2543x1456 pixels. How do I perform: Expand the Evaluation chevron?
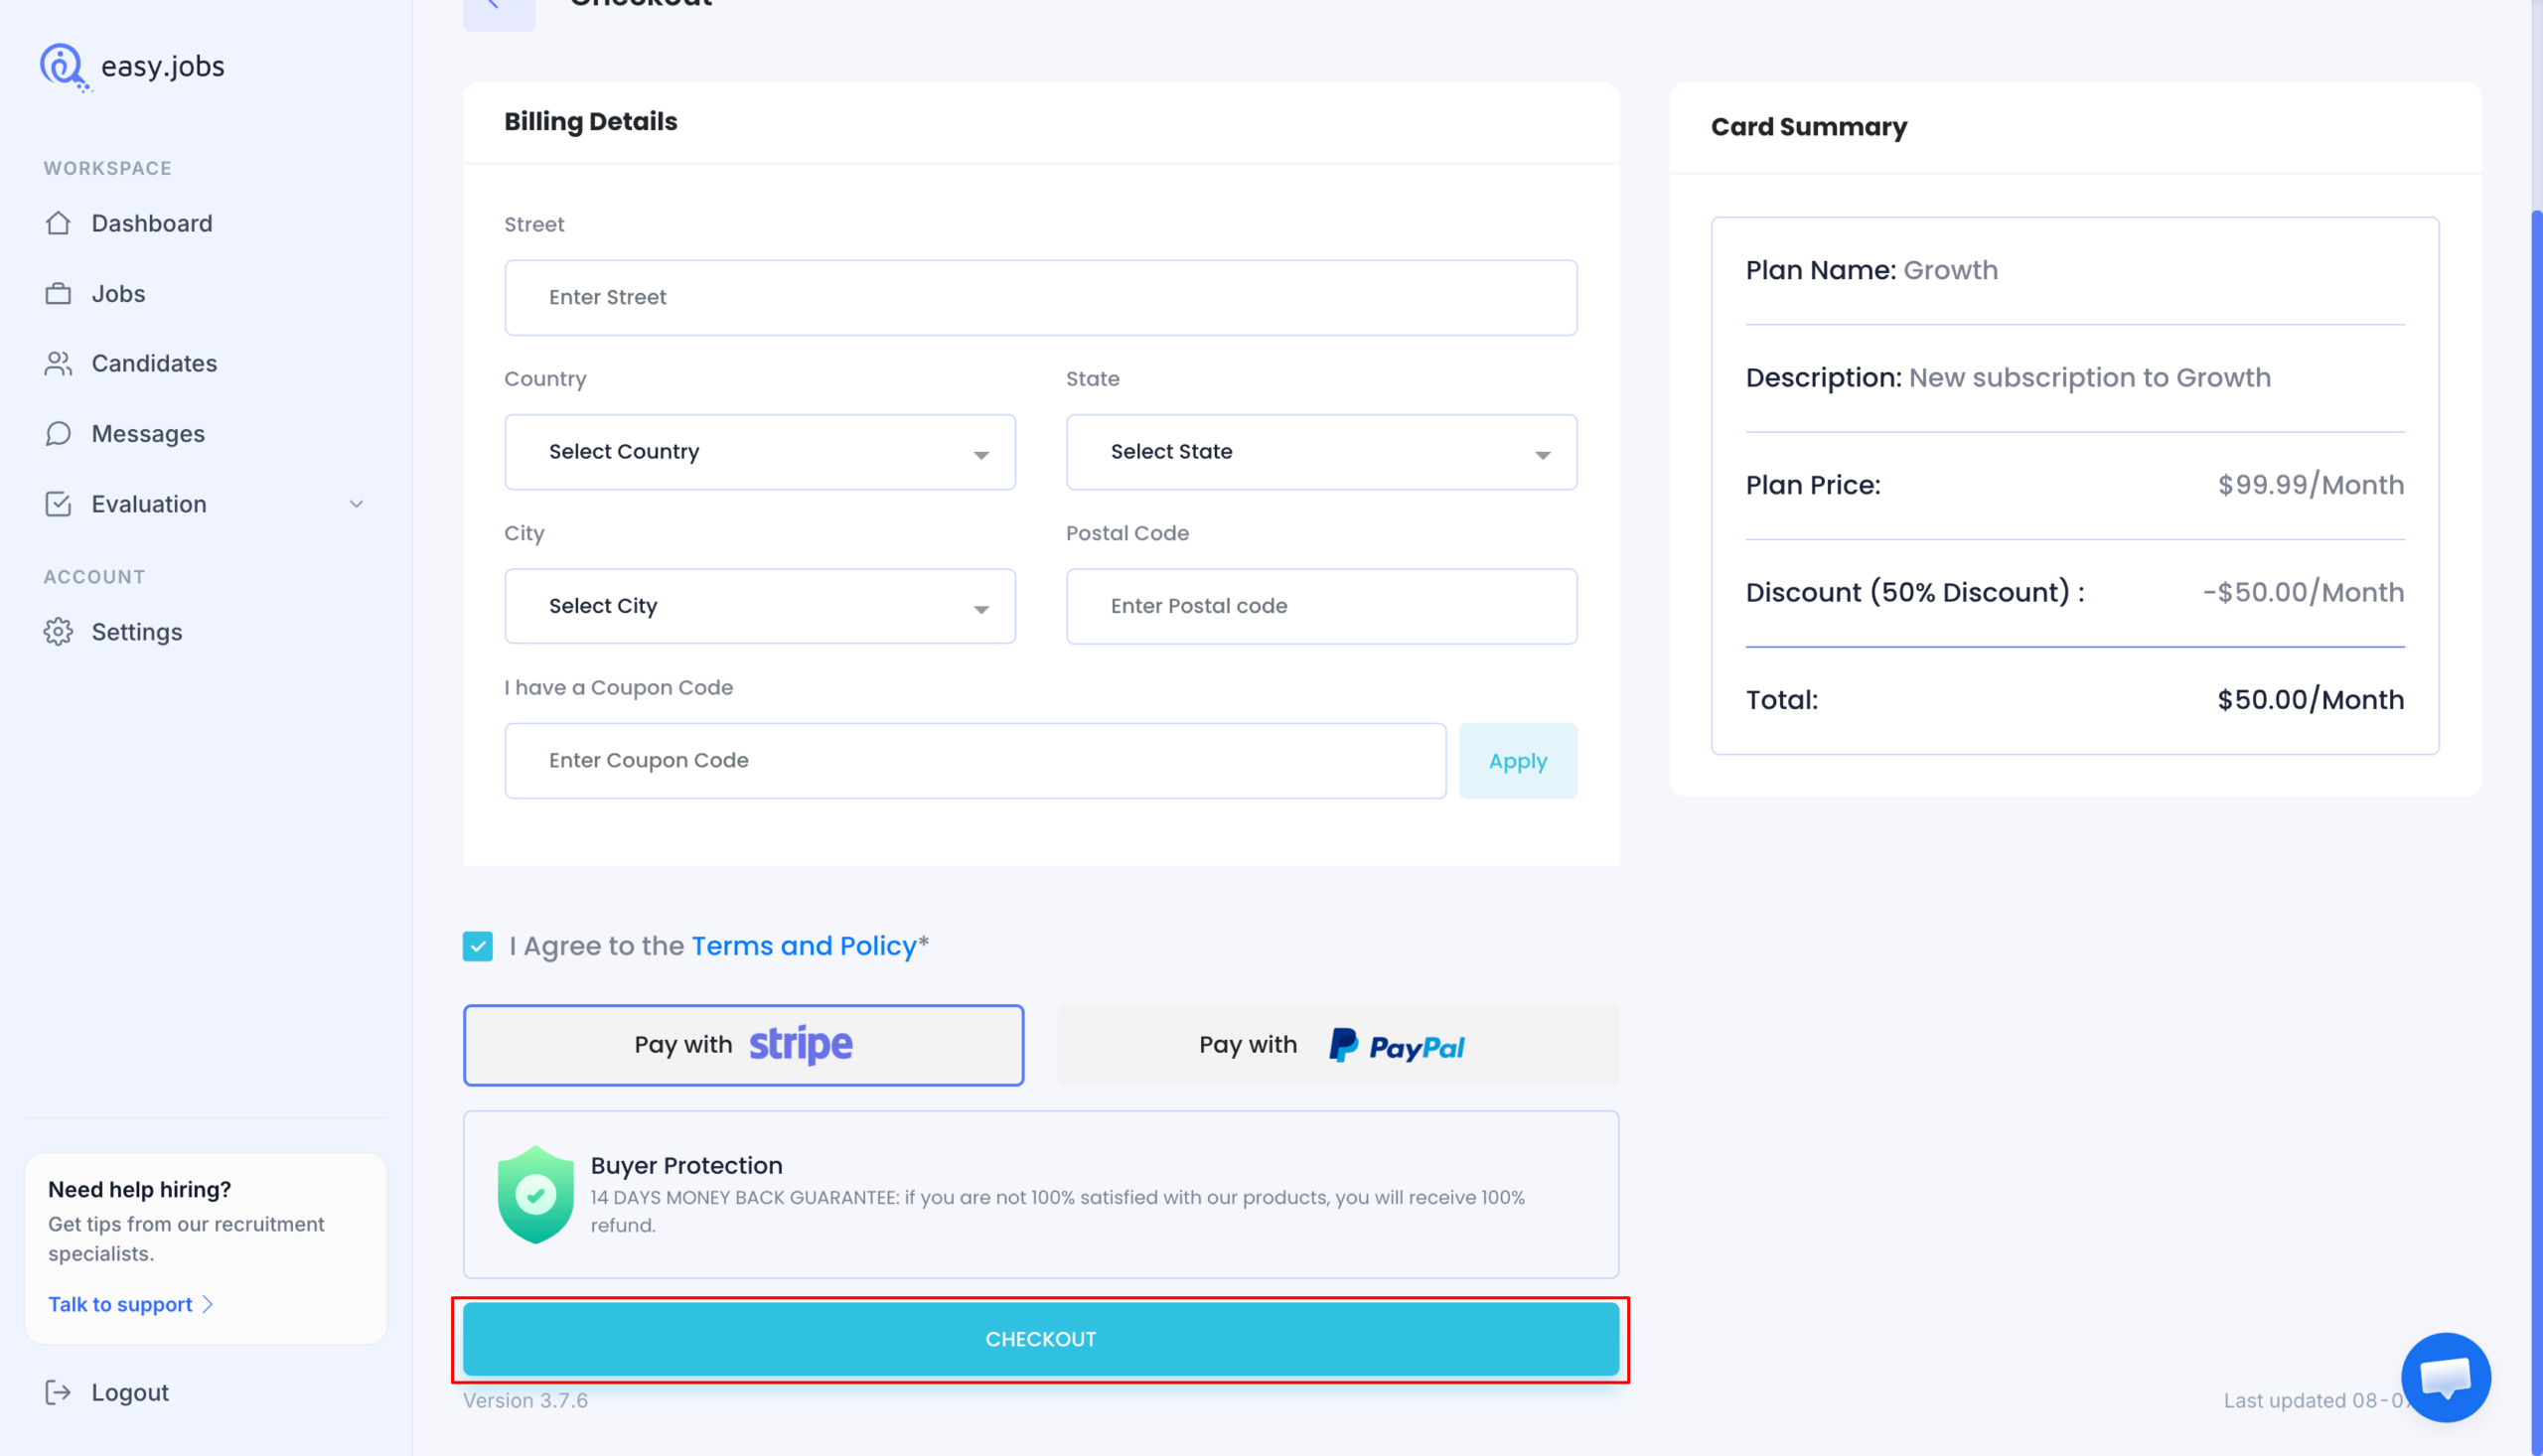pyautogui.click(x=356, y=504)
